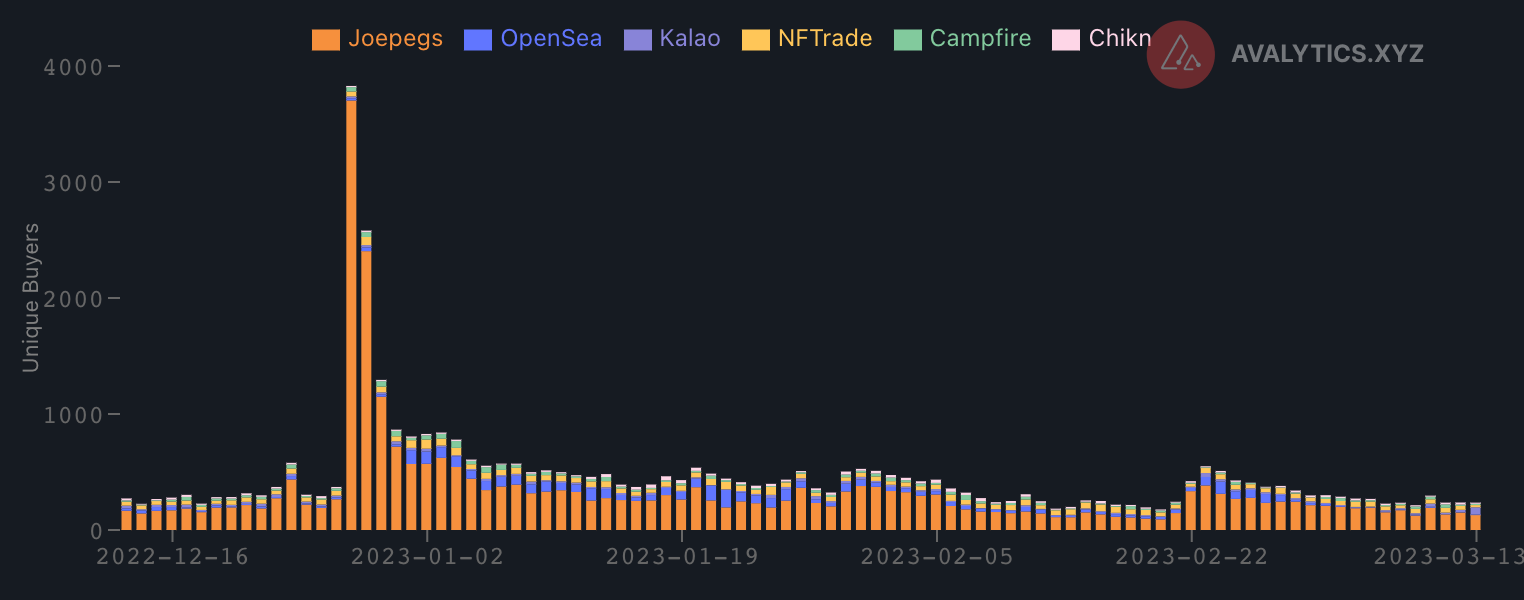This screenshot has width=1524, height=600.
Task: Toggle the Chikn legend label
Action: pyautogui.click(x=1120, y=39)
